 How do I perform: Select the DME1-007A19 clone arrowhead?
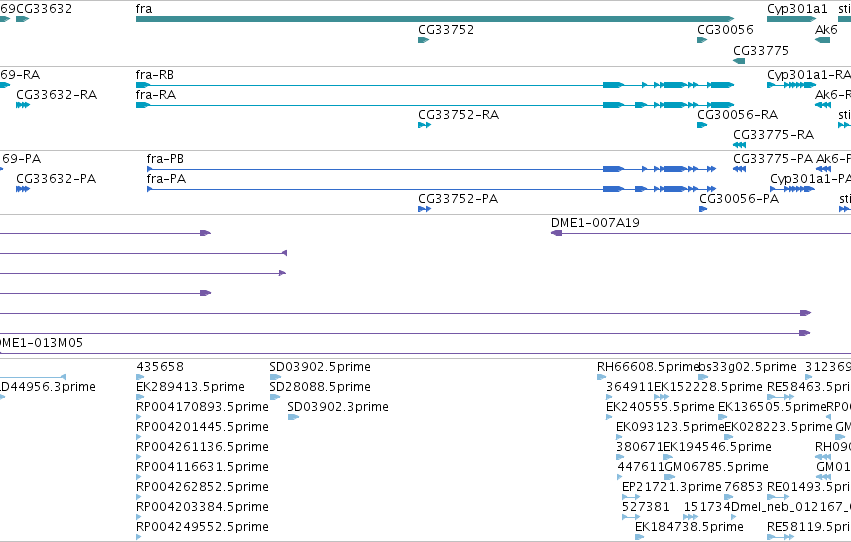(556, 233)
